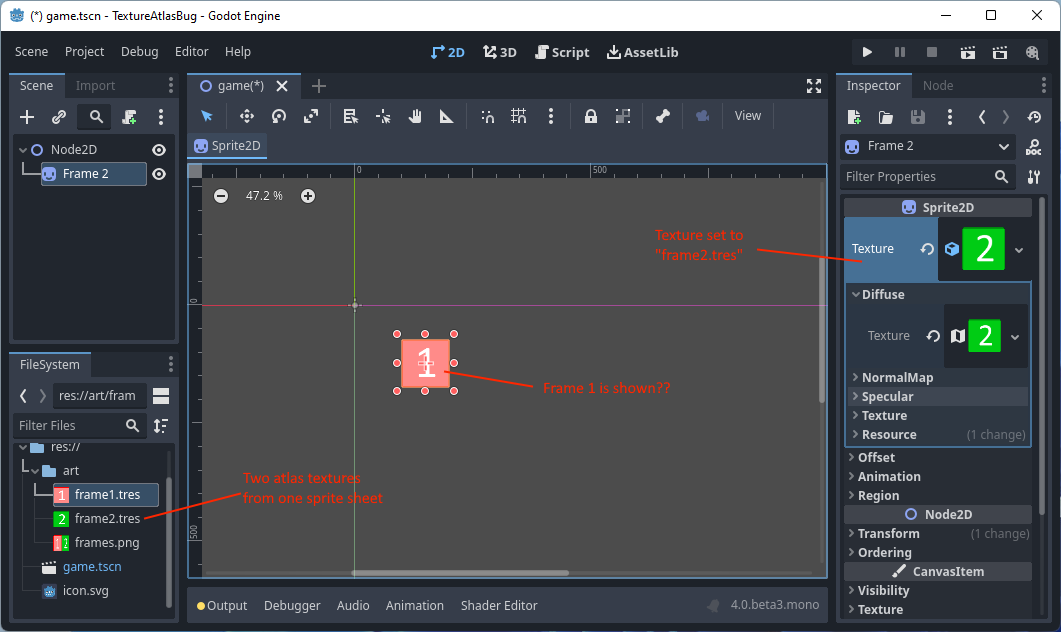Activate the Scale tool

click(x=310, y=116)
